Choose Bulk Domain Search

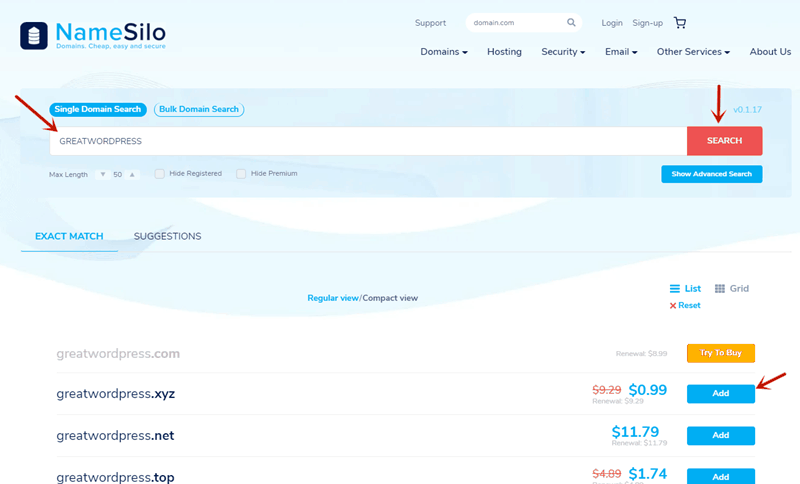tap(199, 109)
